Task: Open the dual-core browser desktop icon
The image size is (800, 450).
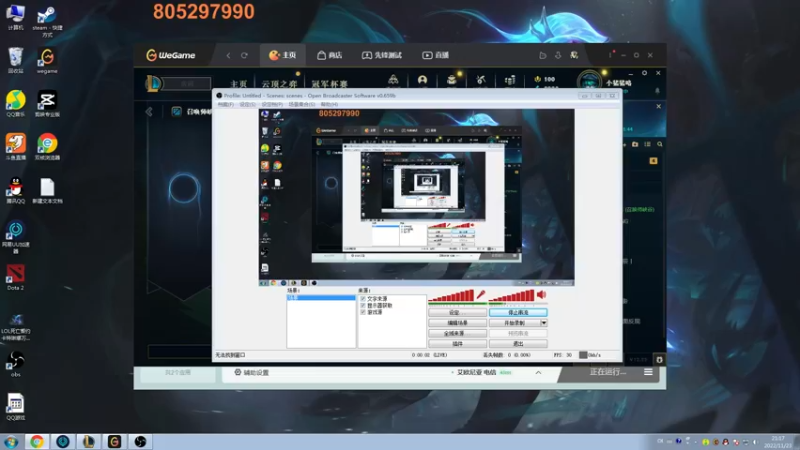Action: (x=47, y=147)
